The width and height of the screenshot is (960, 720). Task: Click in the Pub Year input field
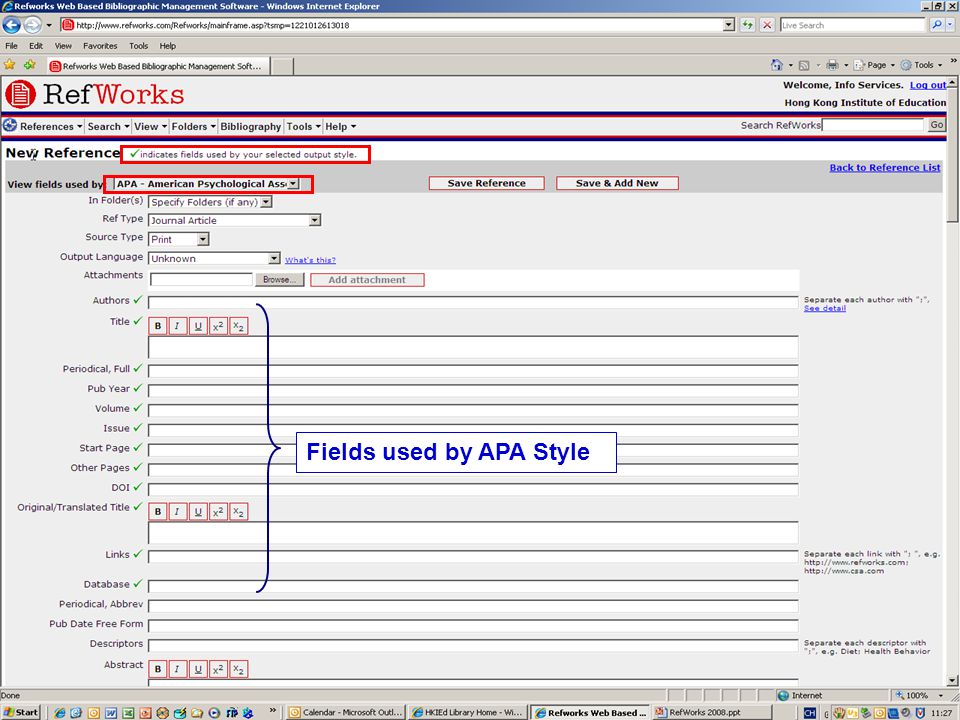tap(473, 390)
